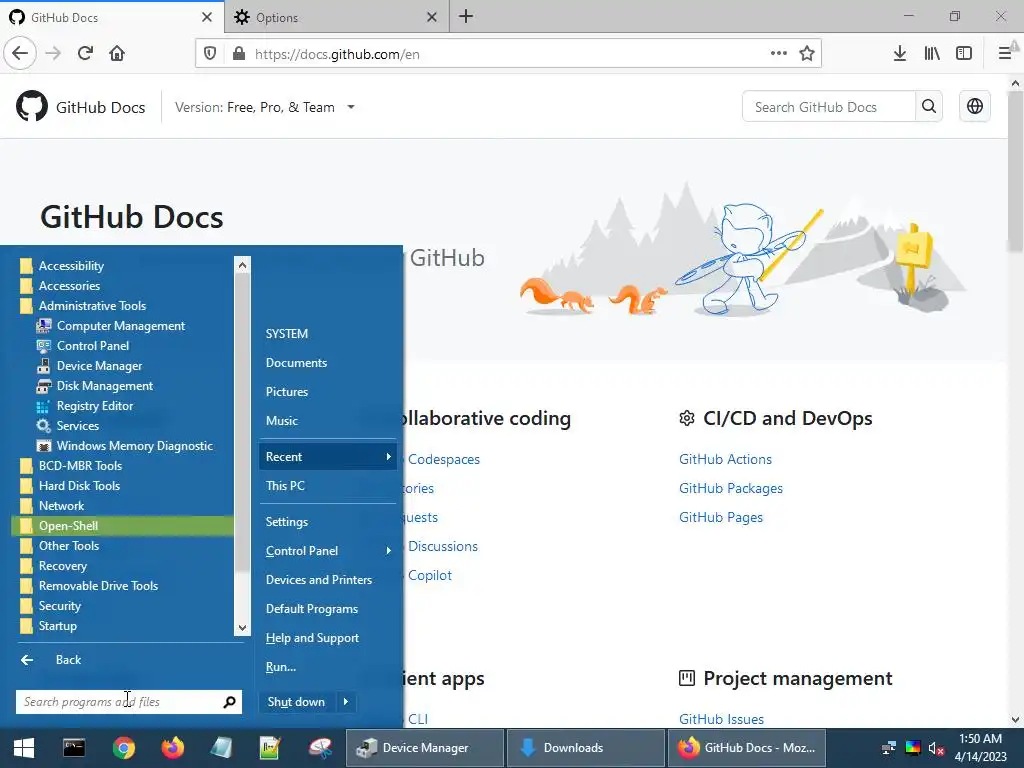
Task: Show tracking protection shield info
Action: (x=210, y=54)
